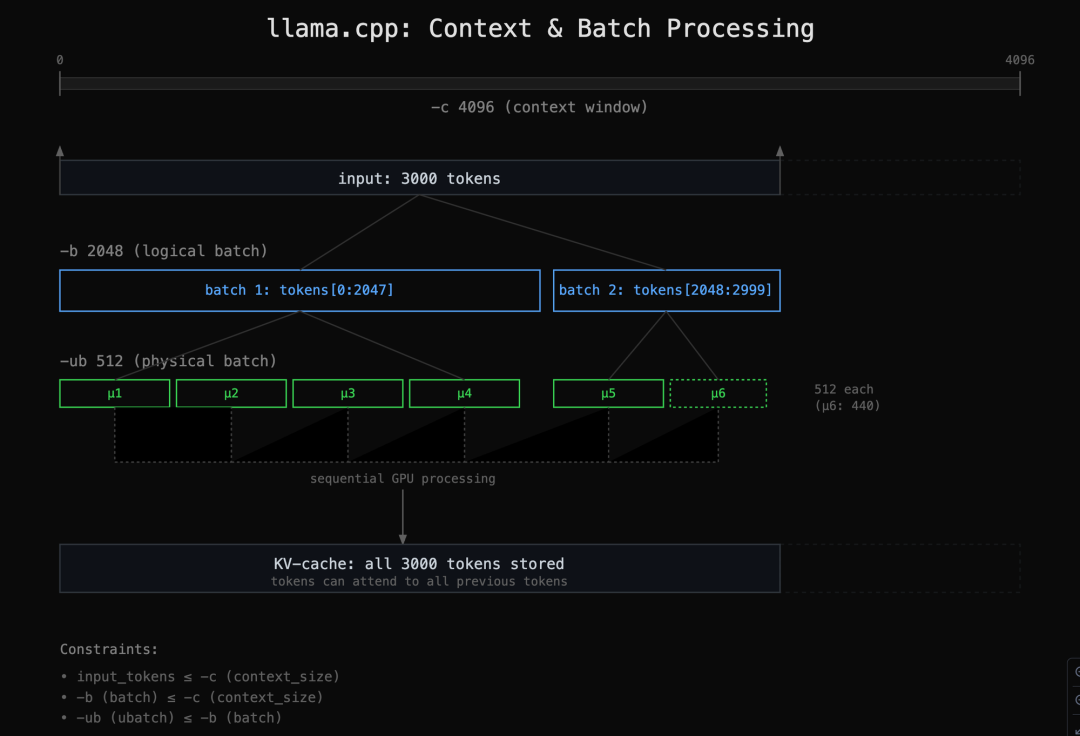
Task: Click the diagram title llama.cpp: Context & Batch Processing
Action: coord(540,28)
